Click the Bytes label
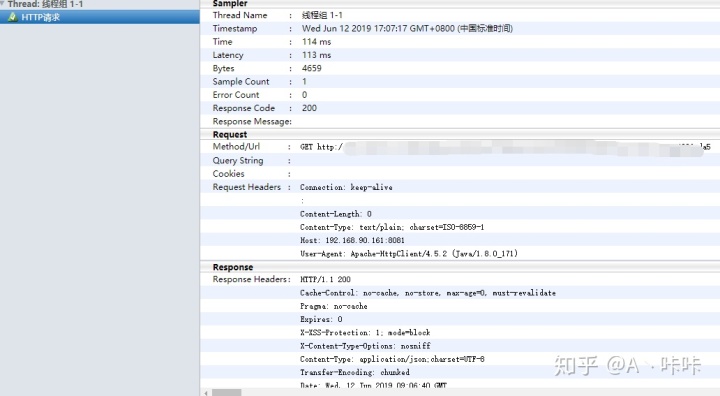 click(x=223, y=68)
